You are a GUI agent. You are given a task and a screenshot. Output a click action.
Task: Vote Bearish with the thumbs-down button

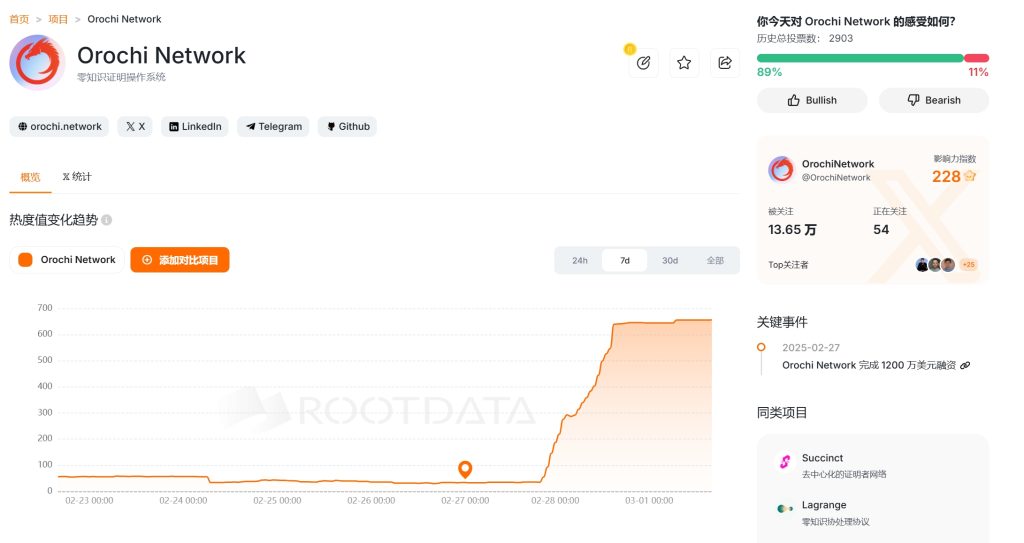click(x=934, y=100)
